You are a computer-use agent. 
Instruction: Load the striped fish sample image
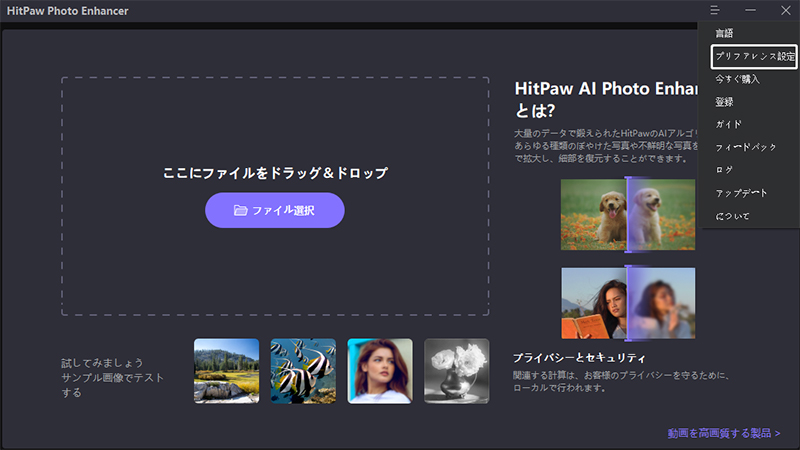[303, 371]
